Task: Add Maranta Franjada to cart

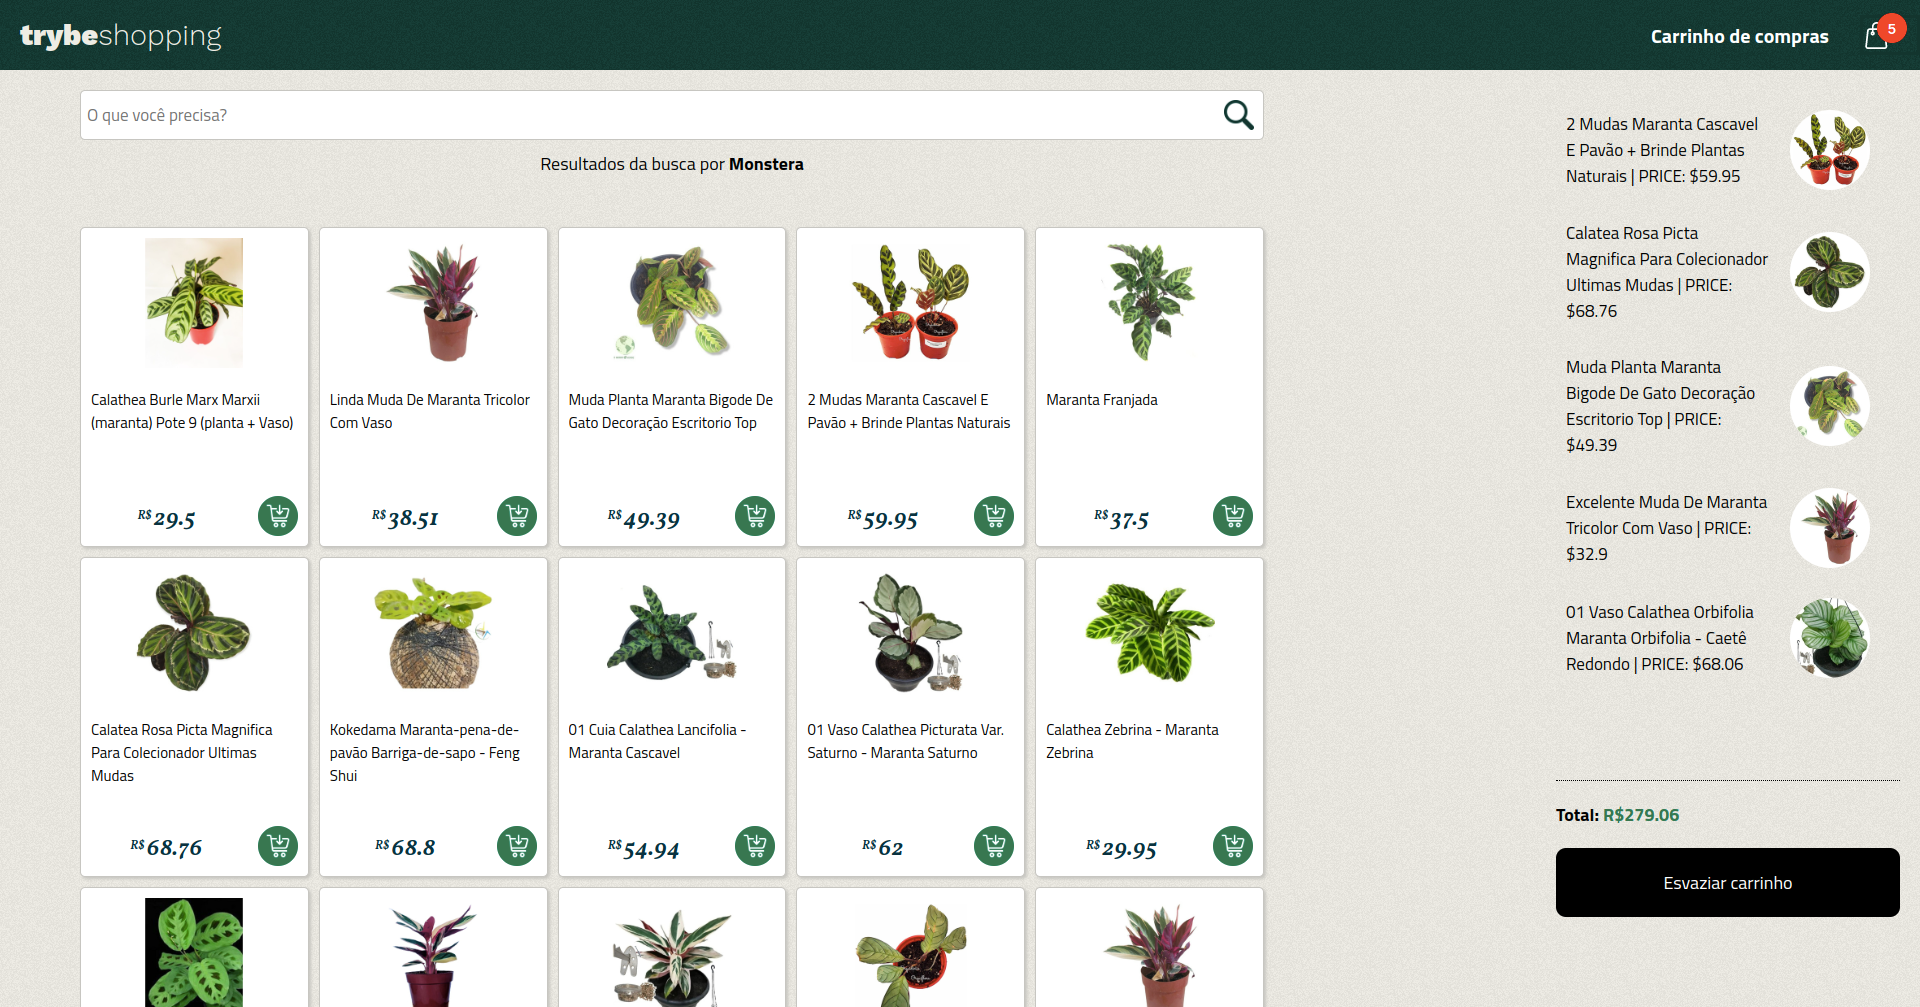Action: click(1233, 516)
